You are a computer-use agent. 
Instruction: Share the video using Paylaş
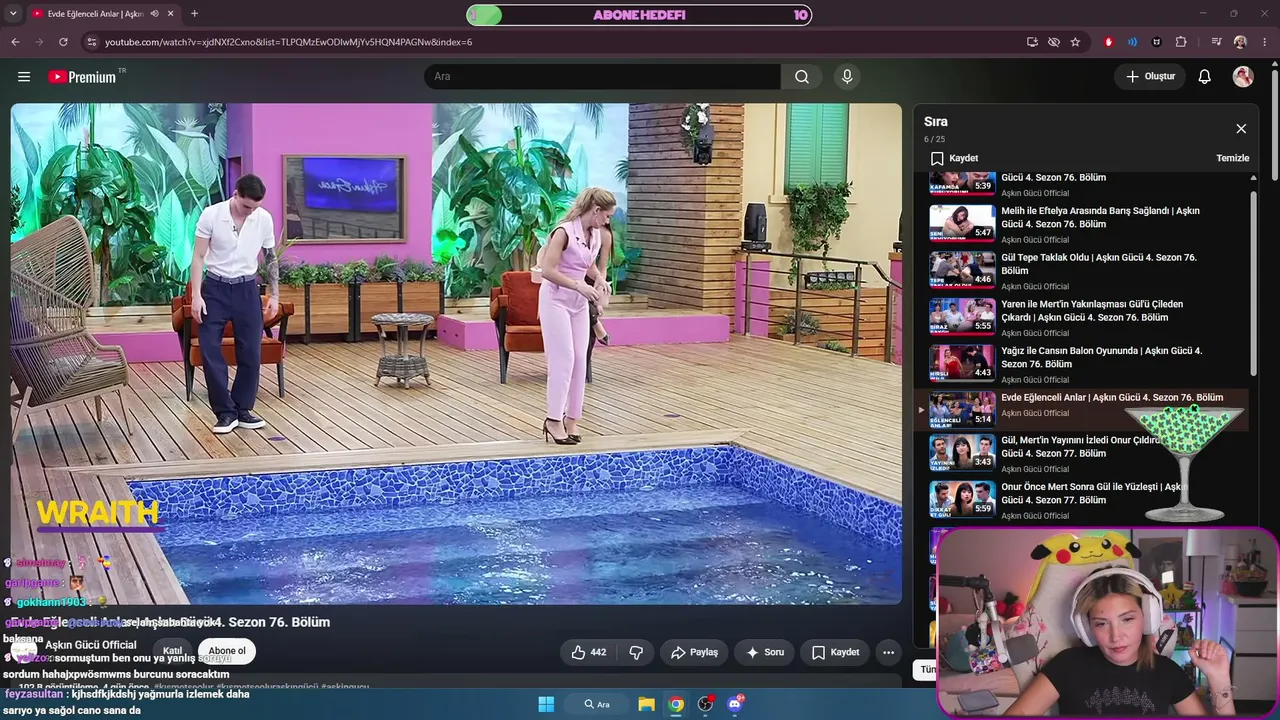(694, 652)
